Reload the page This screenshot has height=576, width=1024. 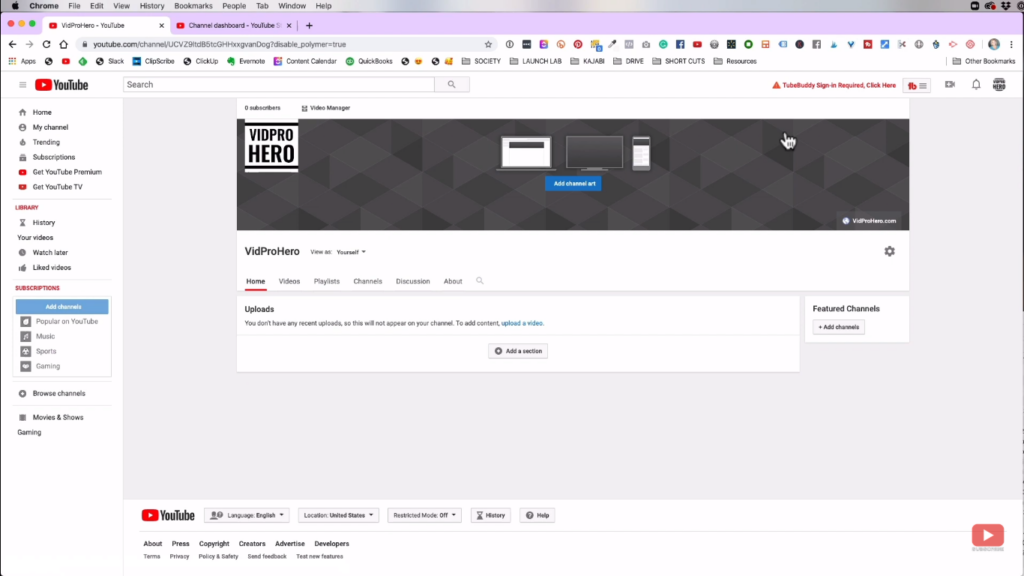pyautogui.click(x=46, y=44)
